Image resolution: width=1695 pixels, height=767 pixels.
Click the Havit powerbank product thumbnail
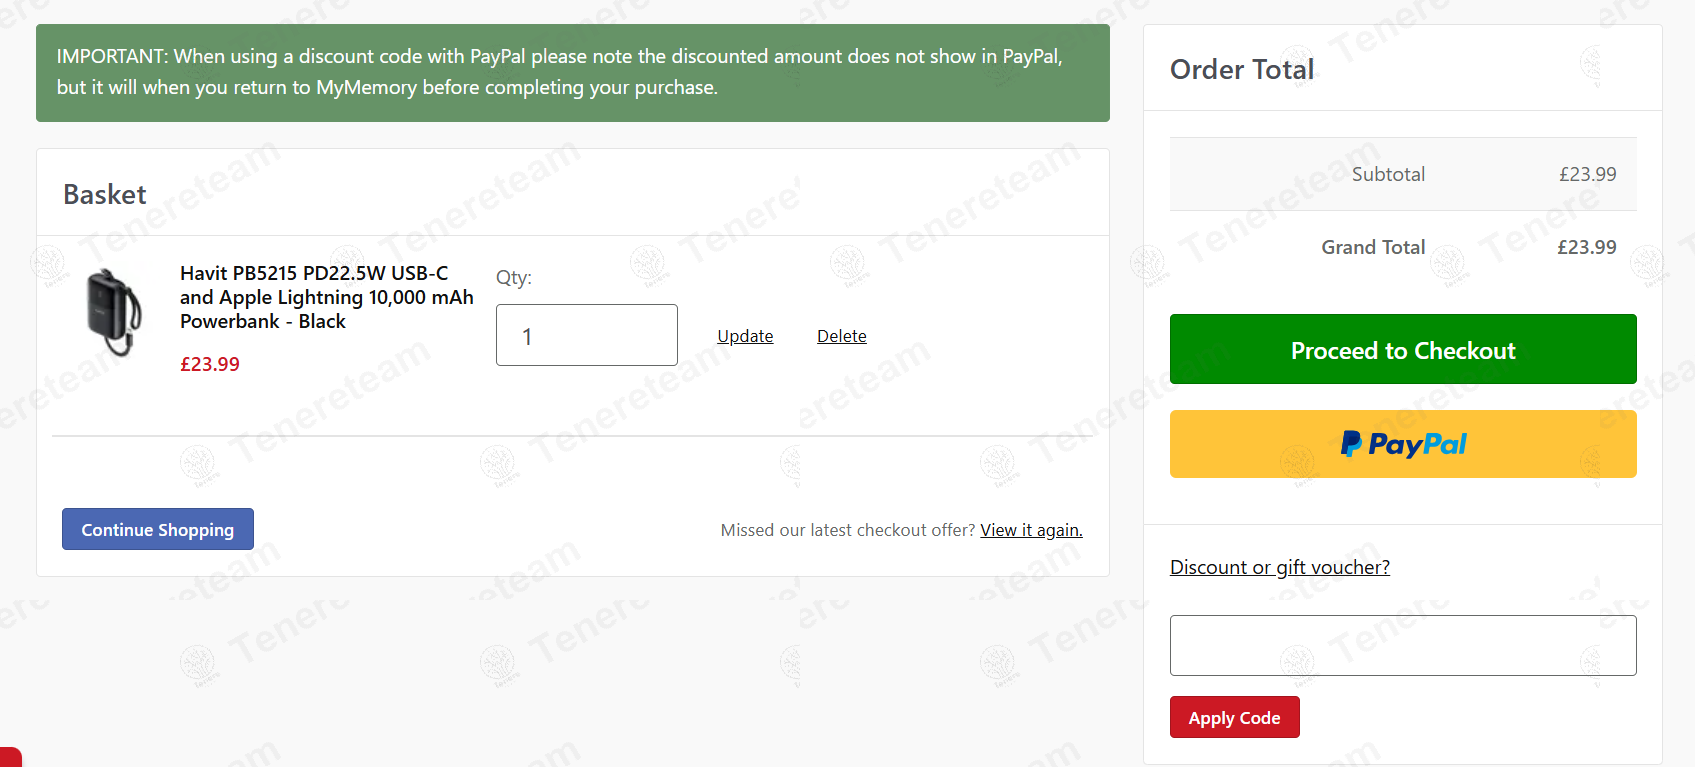pos(113,312)
